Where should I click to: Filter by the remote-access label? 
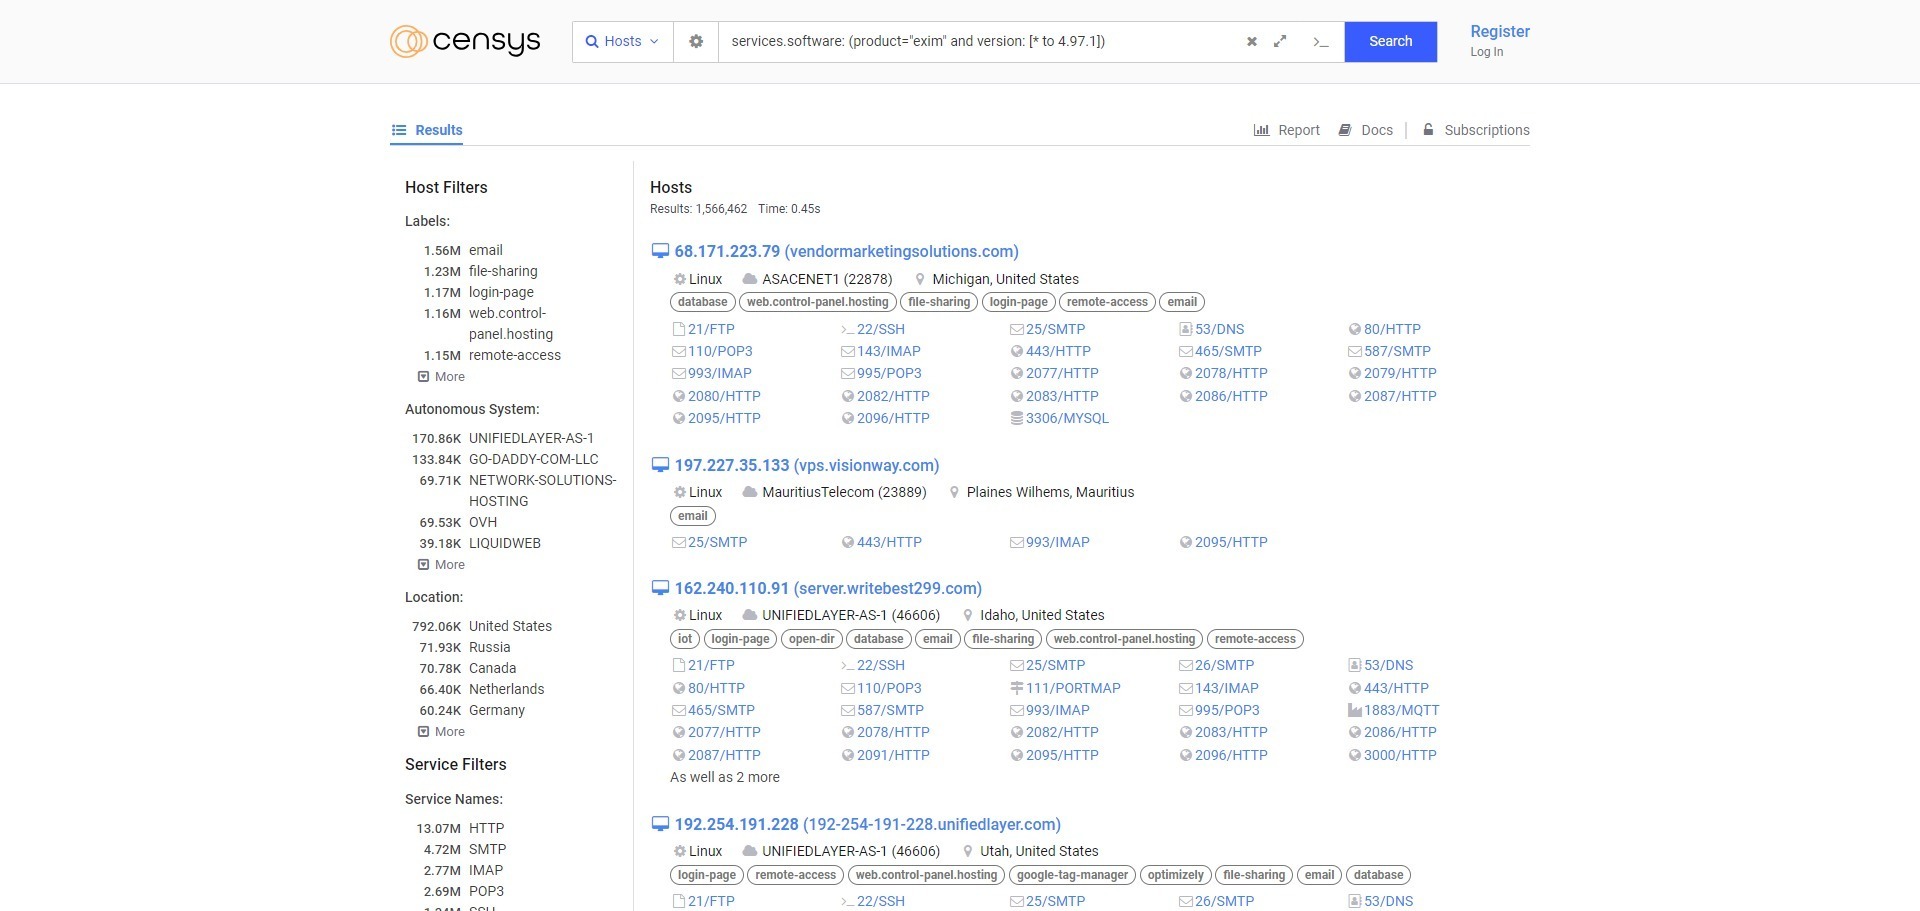(515, 355)
